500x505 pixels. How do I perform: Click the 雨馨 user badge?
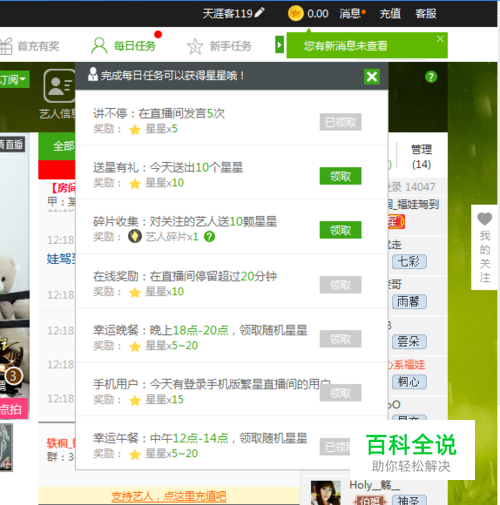coord(409,302)
